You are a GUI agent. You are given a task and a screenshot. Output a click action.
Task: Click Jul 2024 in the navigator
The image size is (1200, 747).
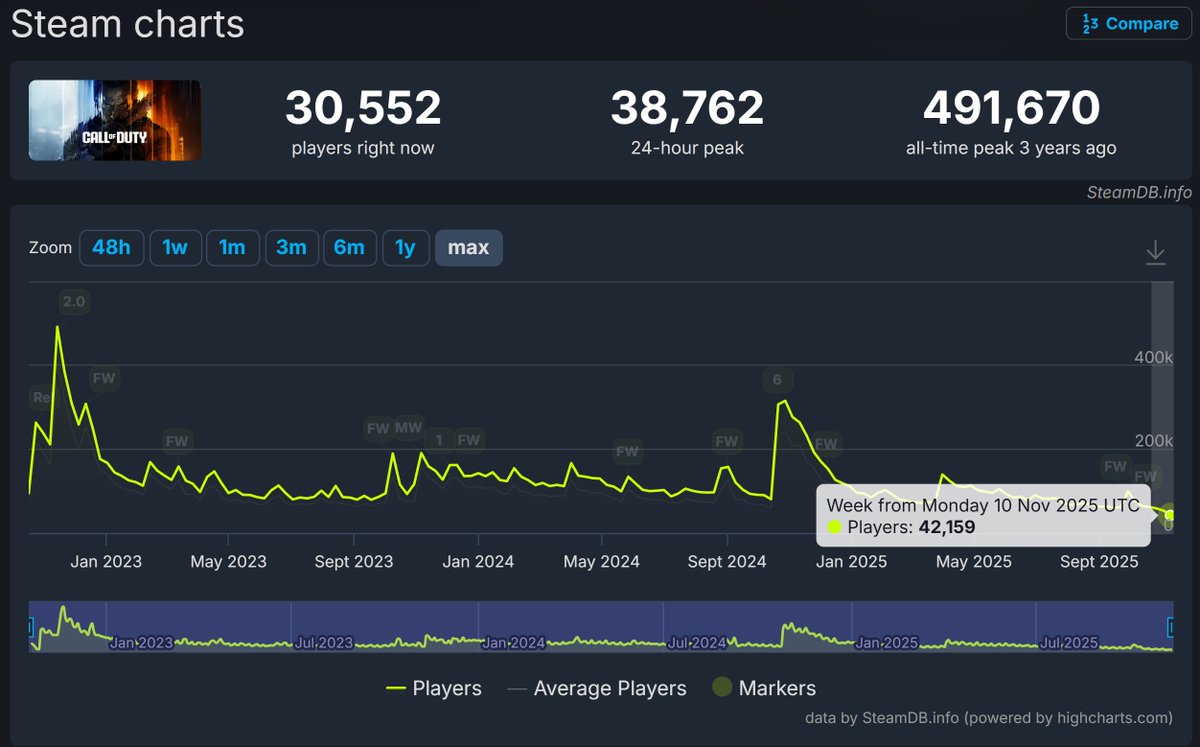click(x=696, y=642)
